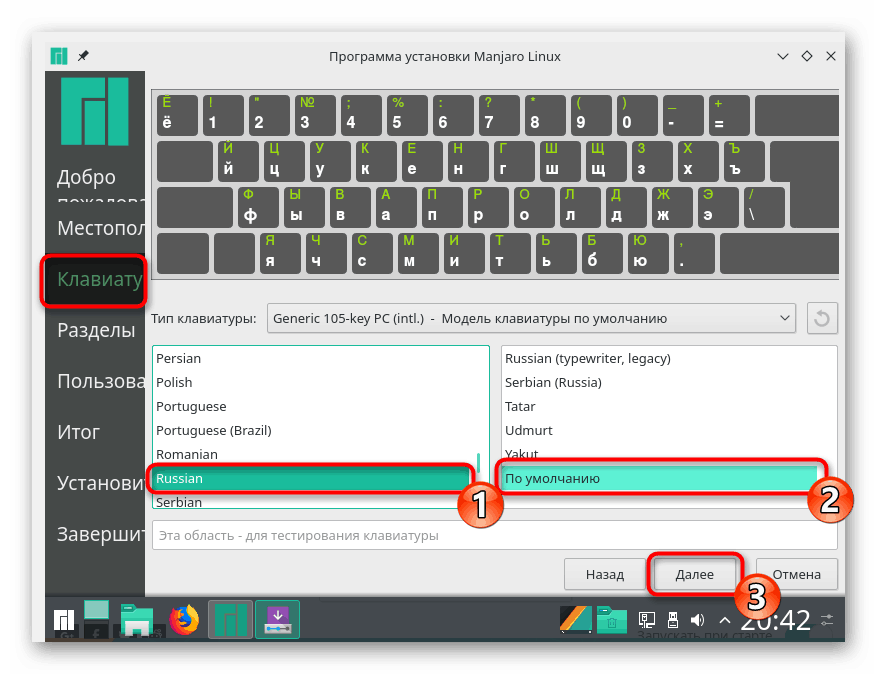The image size is (877, 674).
Task: Click the orange stripe tray icon
Action: 576,620
